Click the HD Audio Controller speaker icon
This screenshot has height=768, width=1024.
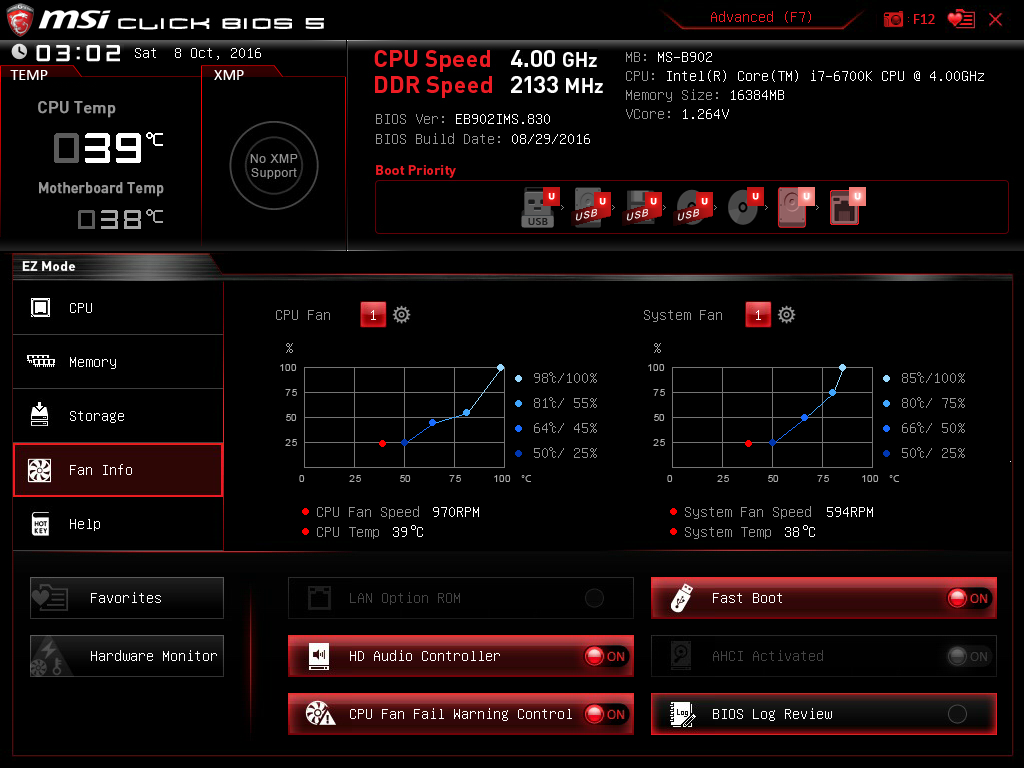319,656
